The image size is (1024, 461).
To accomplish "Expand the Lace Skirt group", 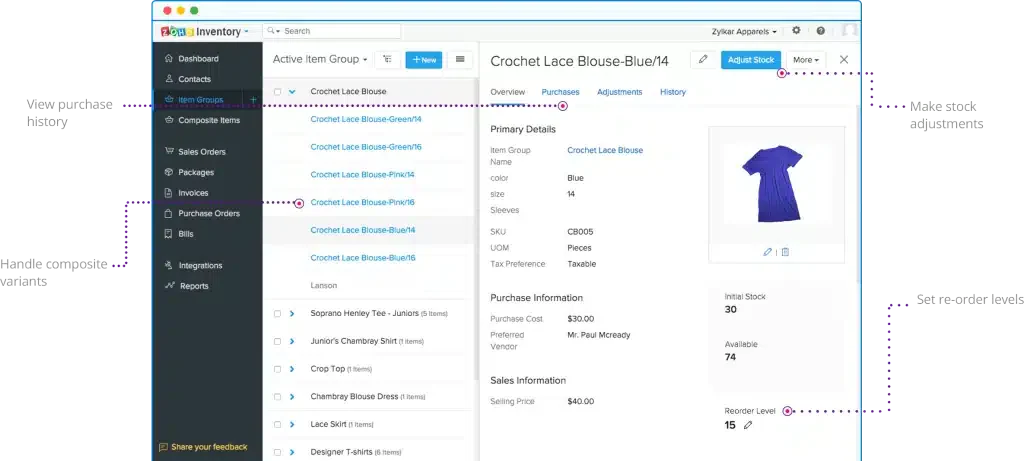I will pyautogui.click(x=292, y=424).
